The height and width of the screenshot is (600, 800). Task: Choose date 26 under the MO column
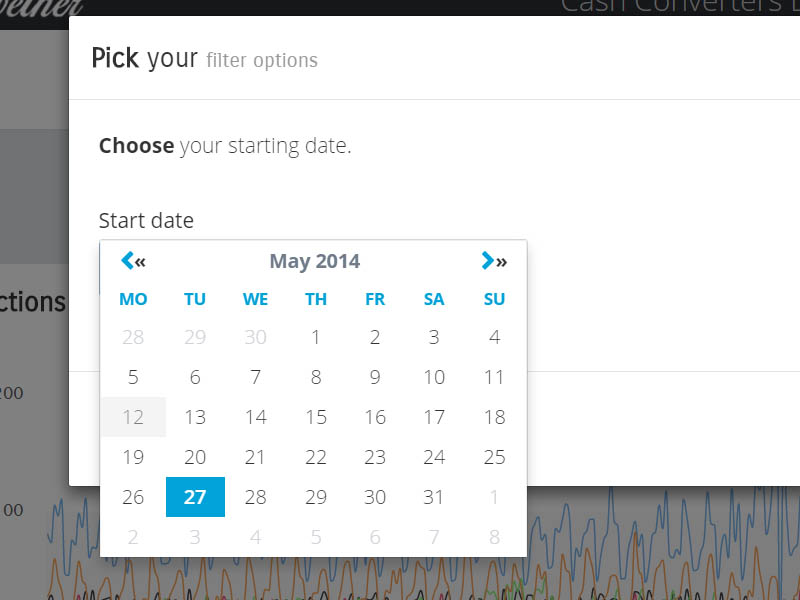coord(133,497)
